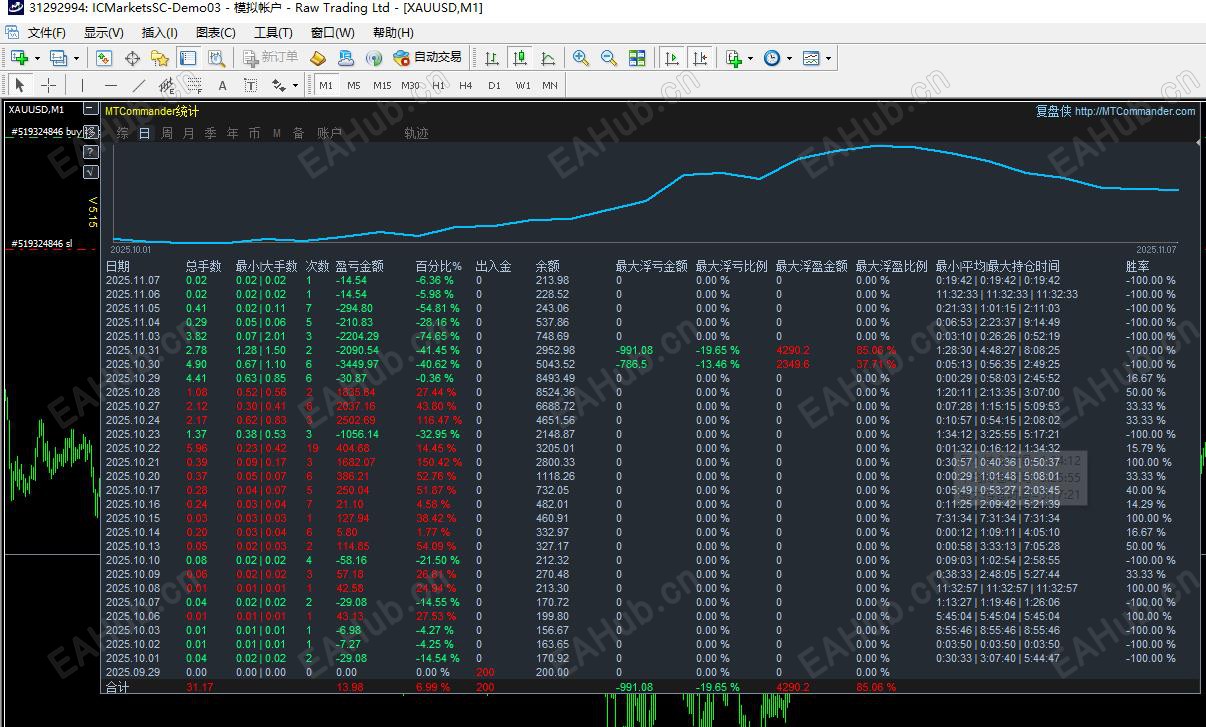Expand new chart dropdown arrow
This screenshot has height=727, width=1206.
click(36, 58)
